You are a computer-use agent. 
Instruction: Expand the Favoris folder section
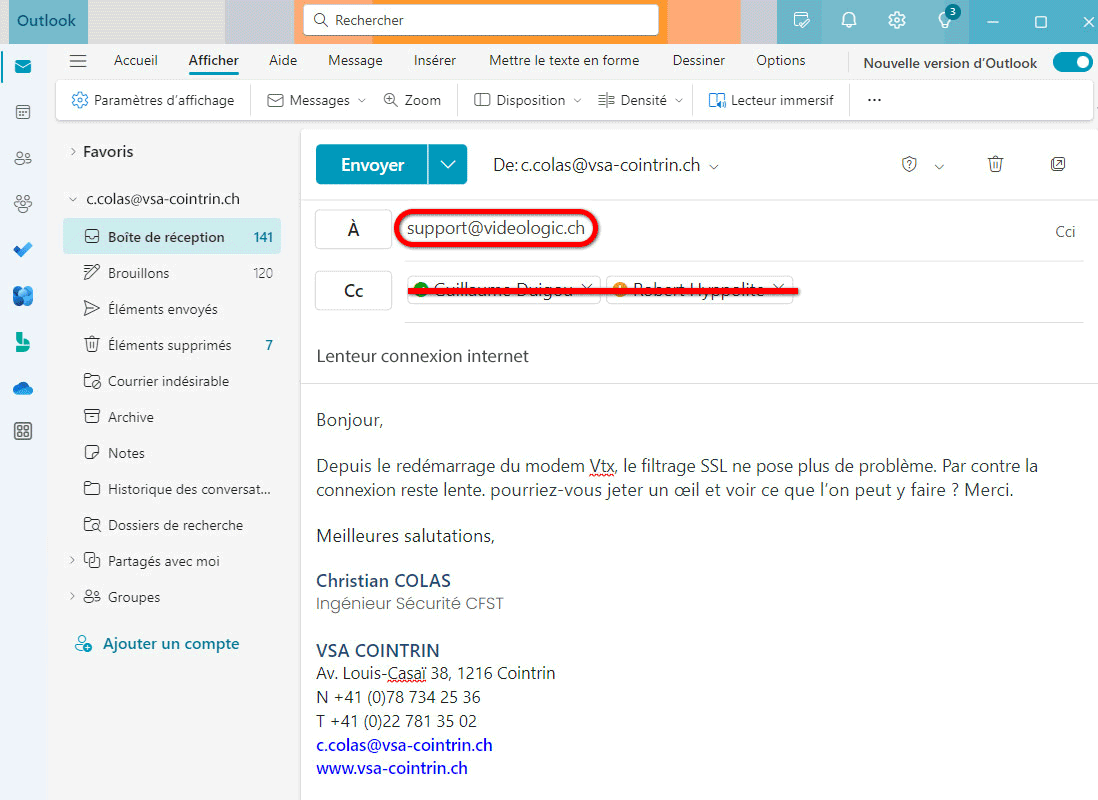pyautogui.click(x=72, y=152)
